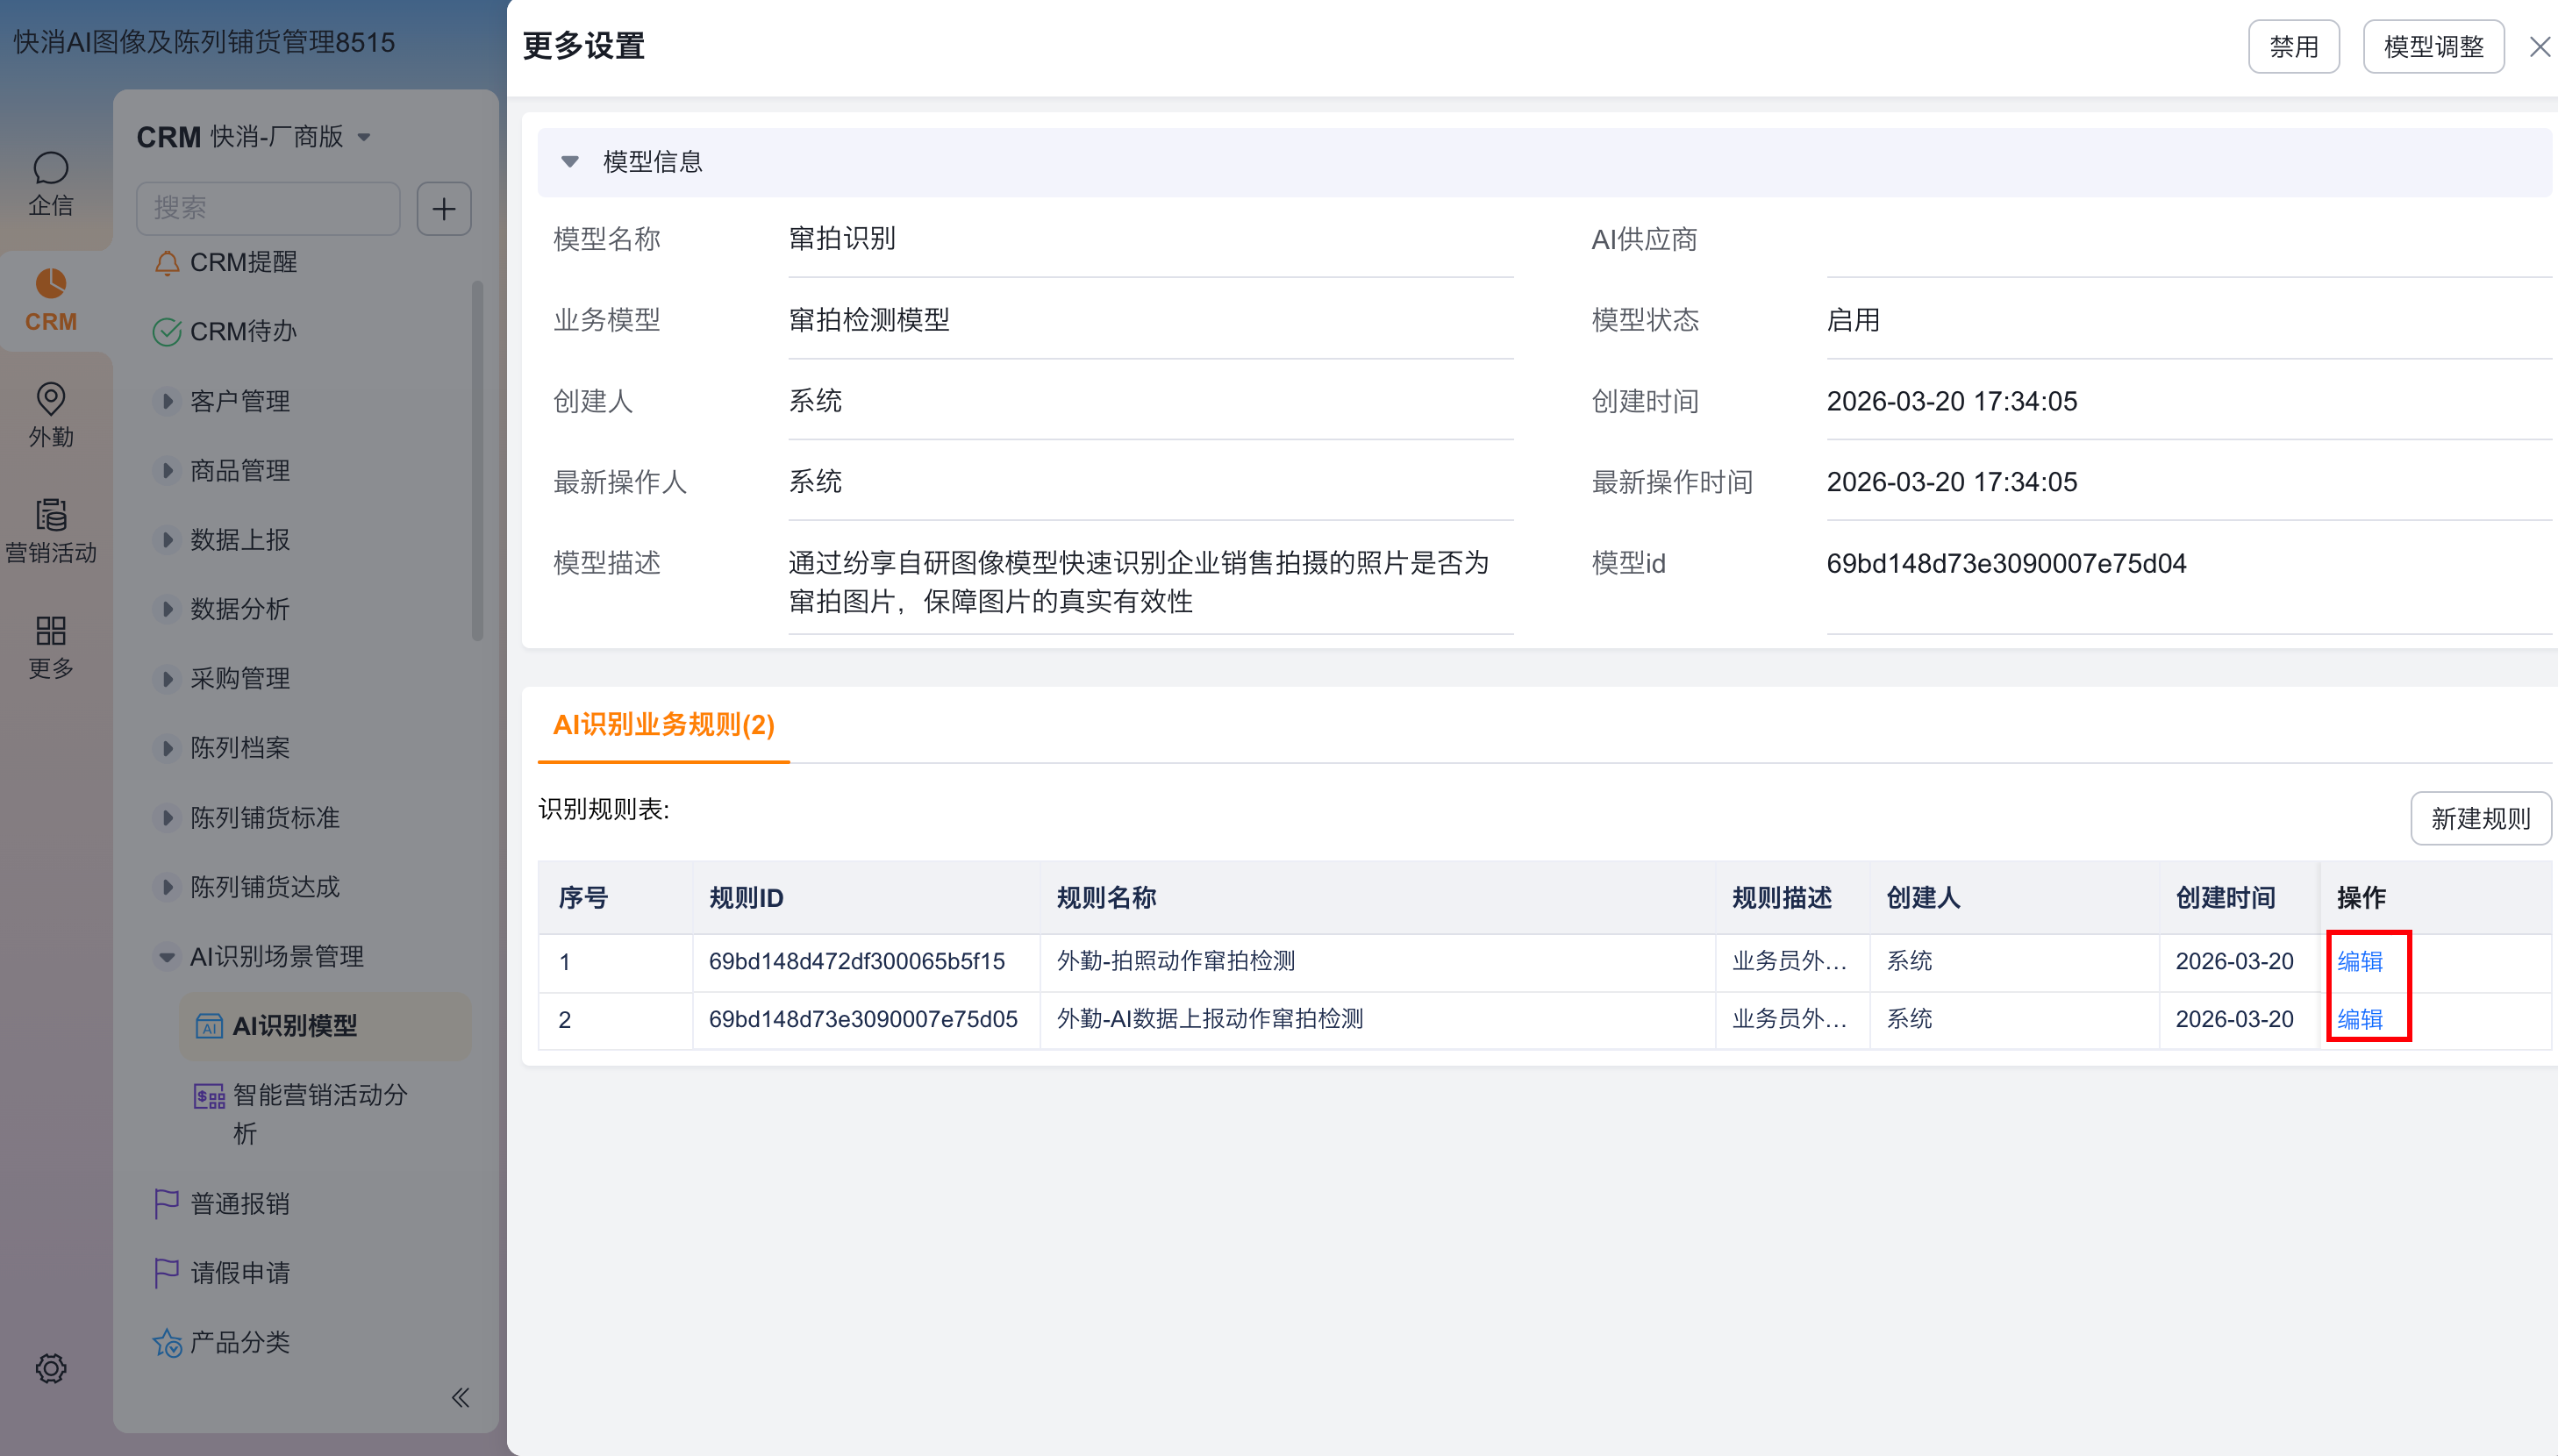Open the CRM提醒 bell item
This screenshot has width=2558, height=1456.
tap(243, 262)
